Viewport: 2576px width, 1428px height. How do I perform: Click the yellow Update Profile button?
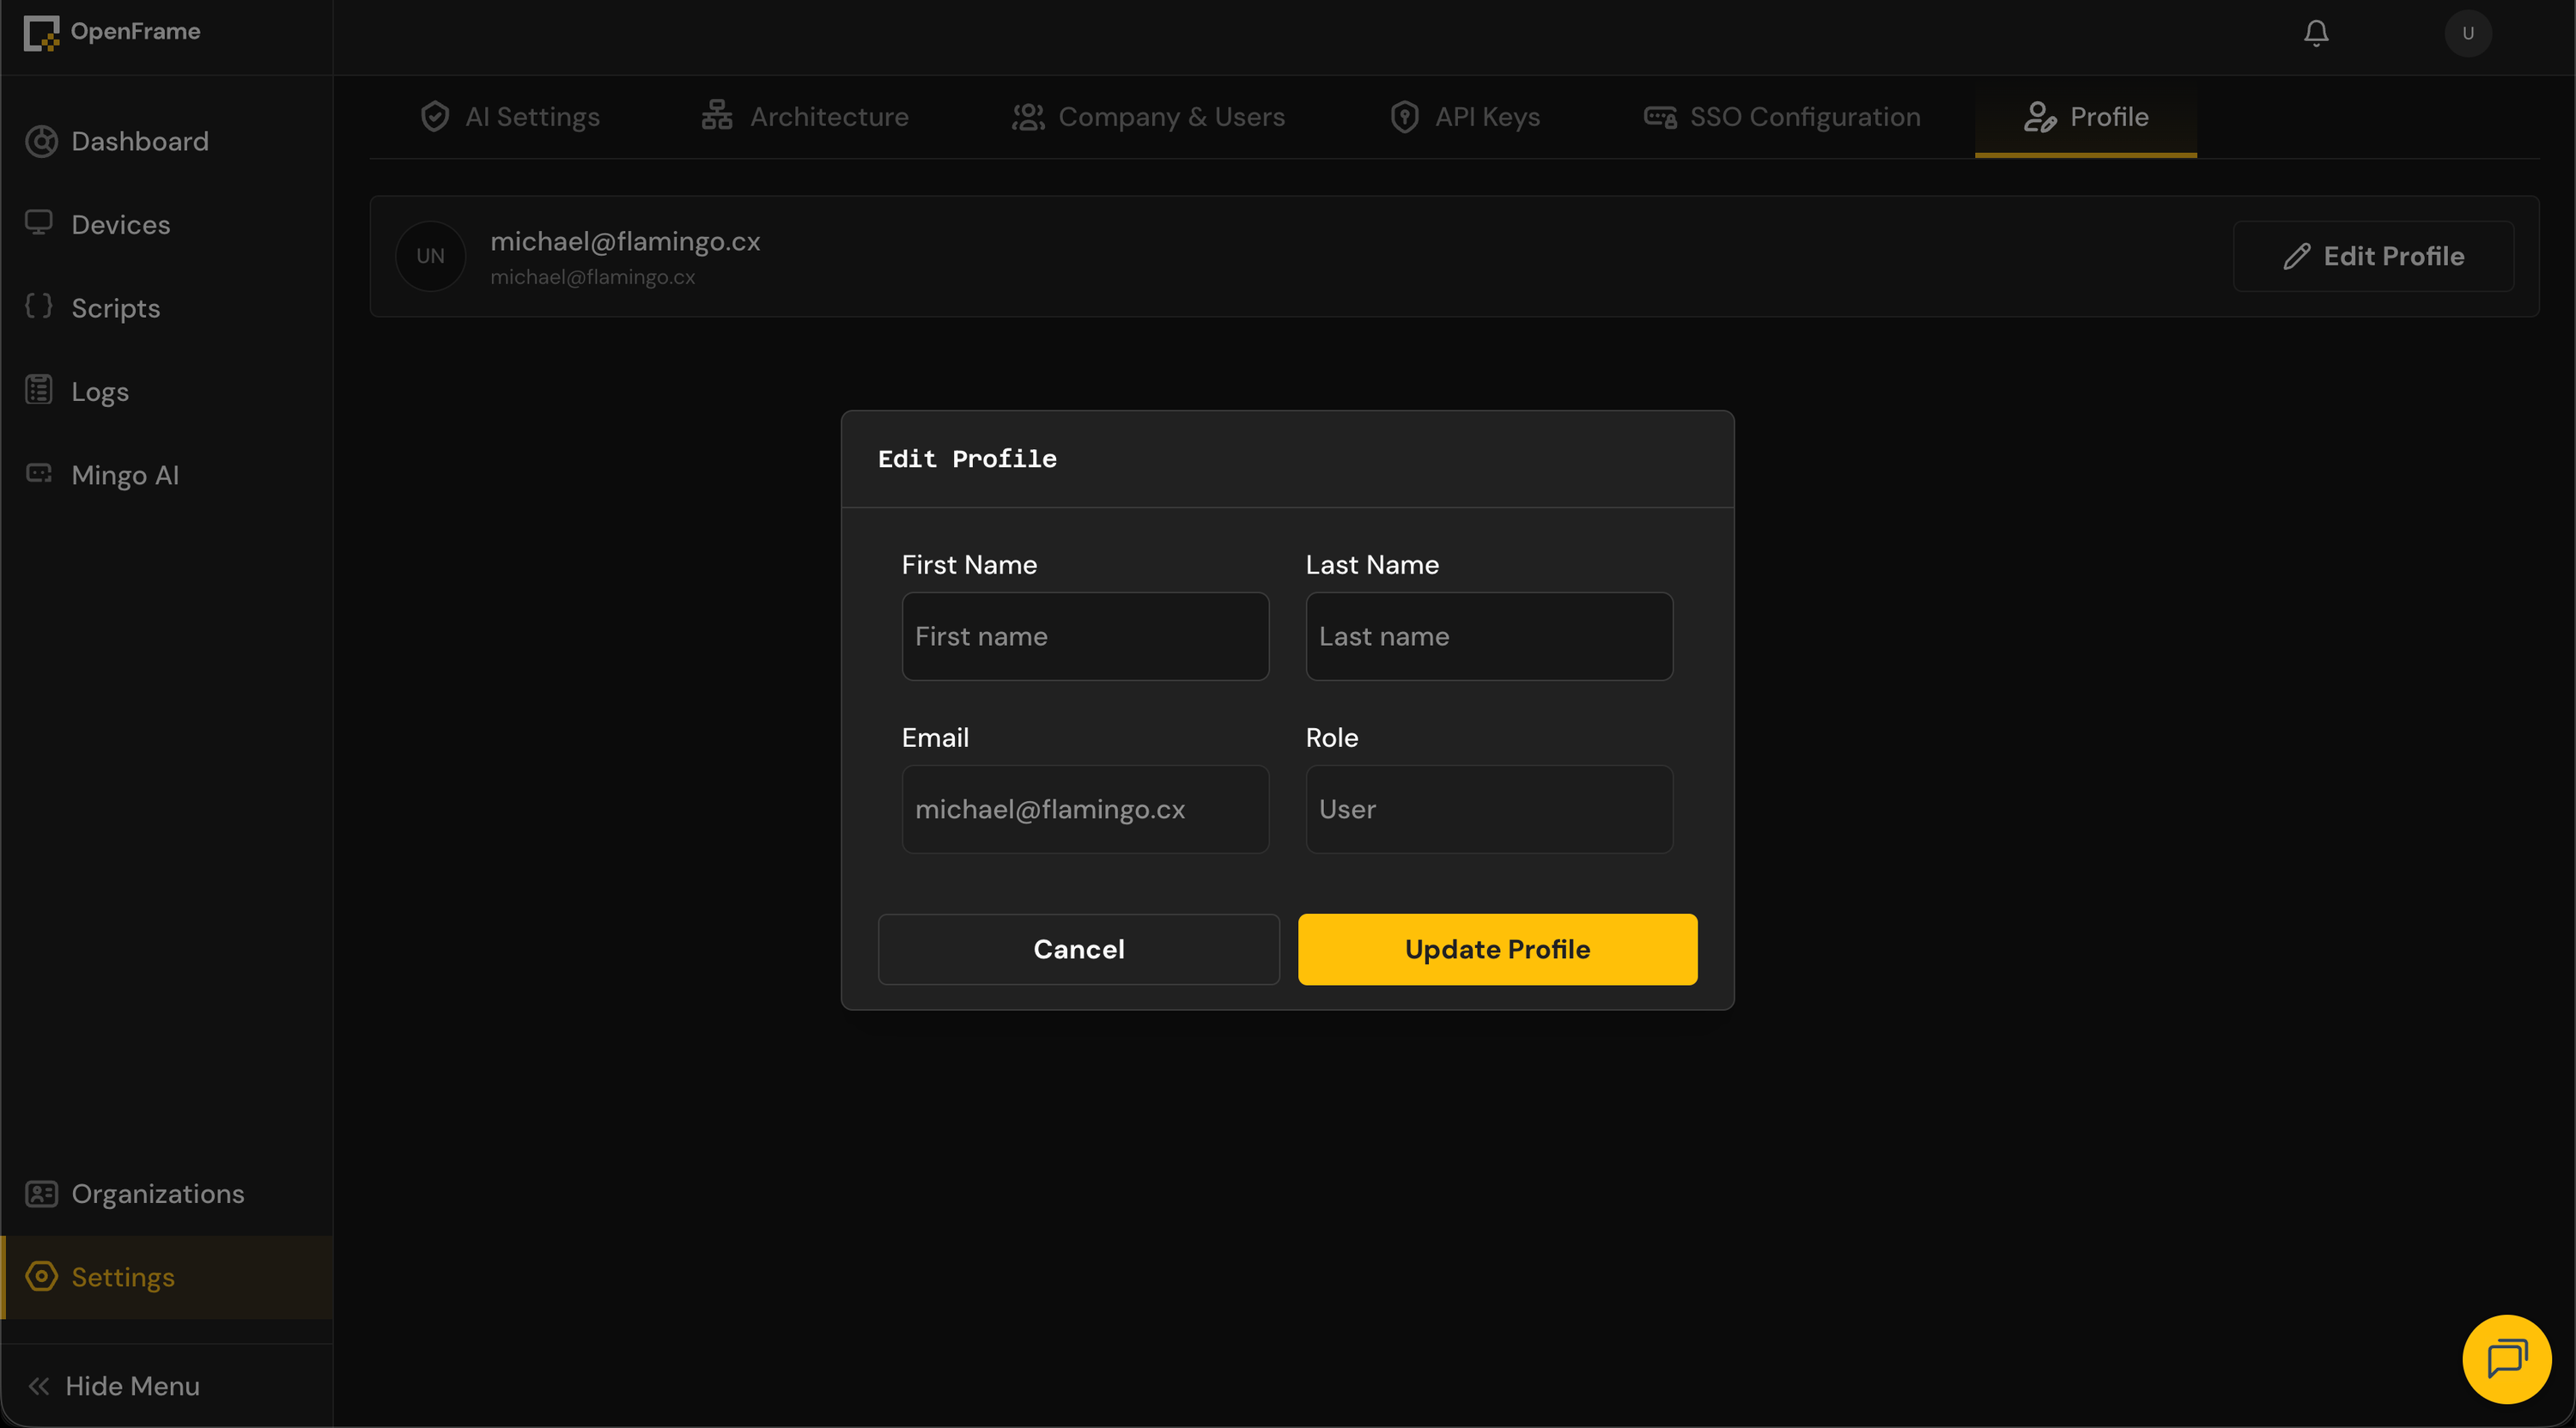point(1497,949)
